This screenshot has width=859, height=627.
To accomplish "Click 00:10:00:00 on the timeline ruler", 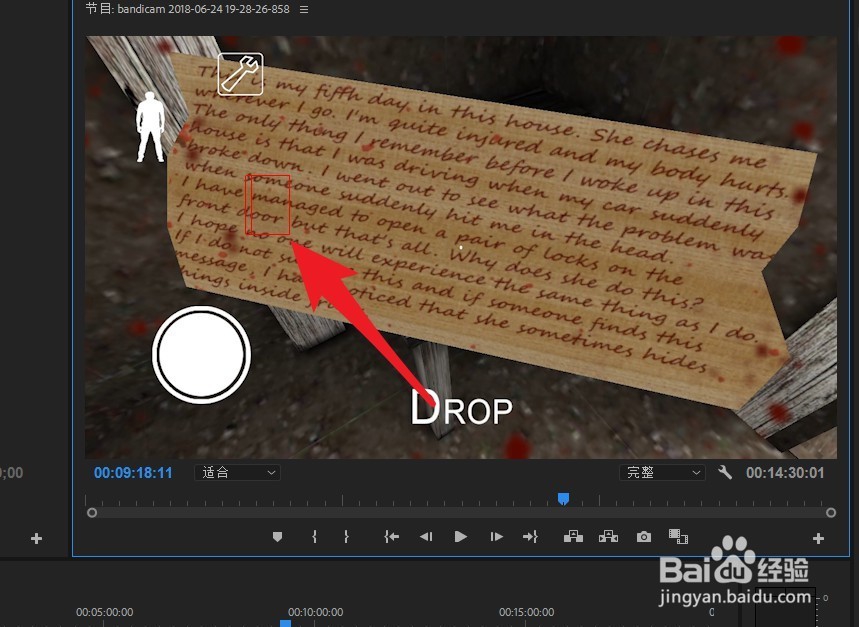I will coord(316,612).
